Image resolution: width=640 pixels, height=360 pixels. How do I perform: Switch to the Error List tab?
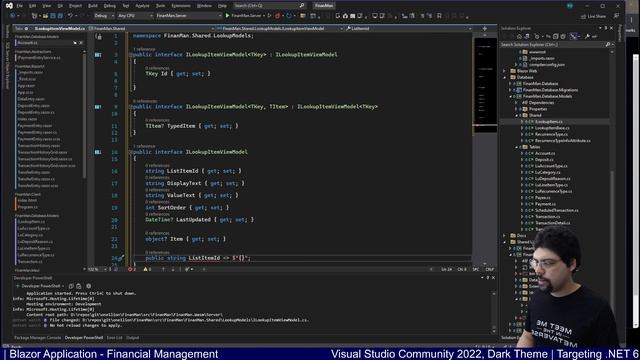pyautogui.click(x=114, y=338)
